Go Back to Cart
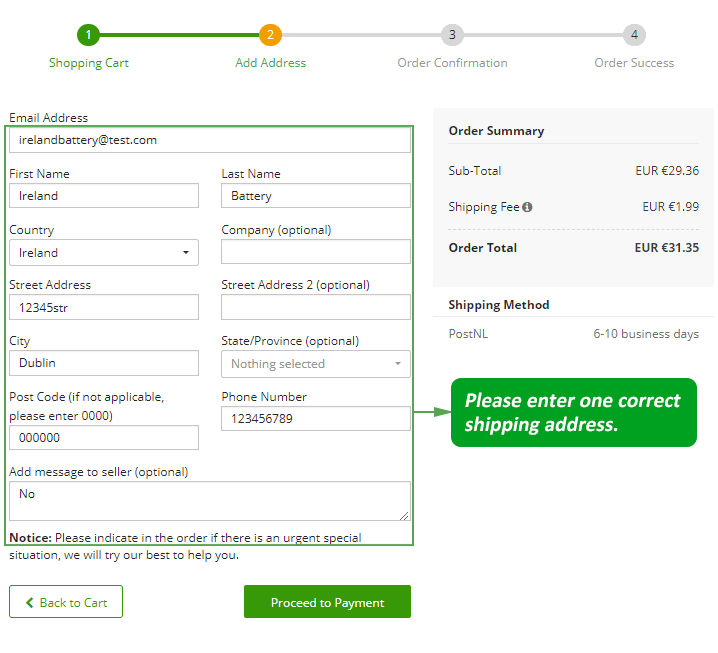Screen dimensions: 718x653 (x=66, y=602)
